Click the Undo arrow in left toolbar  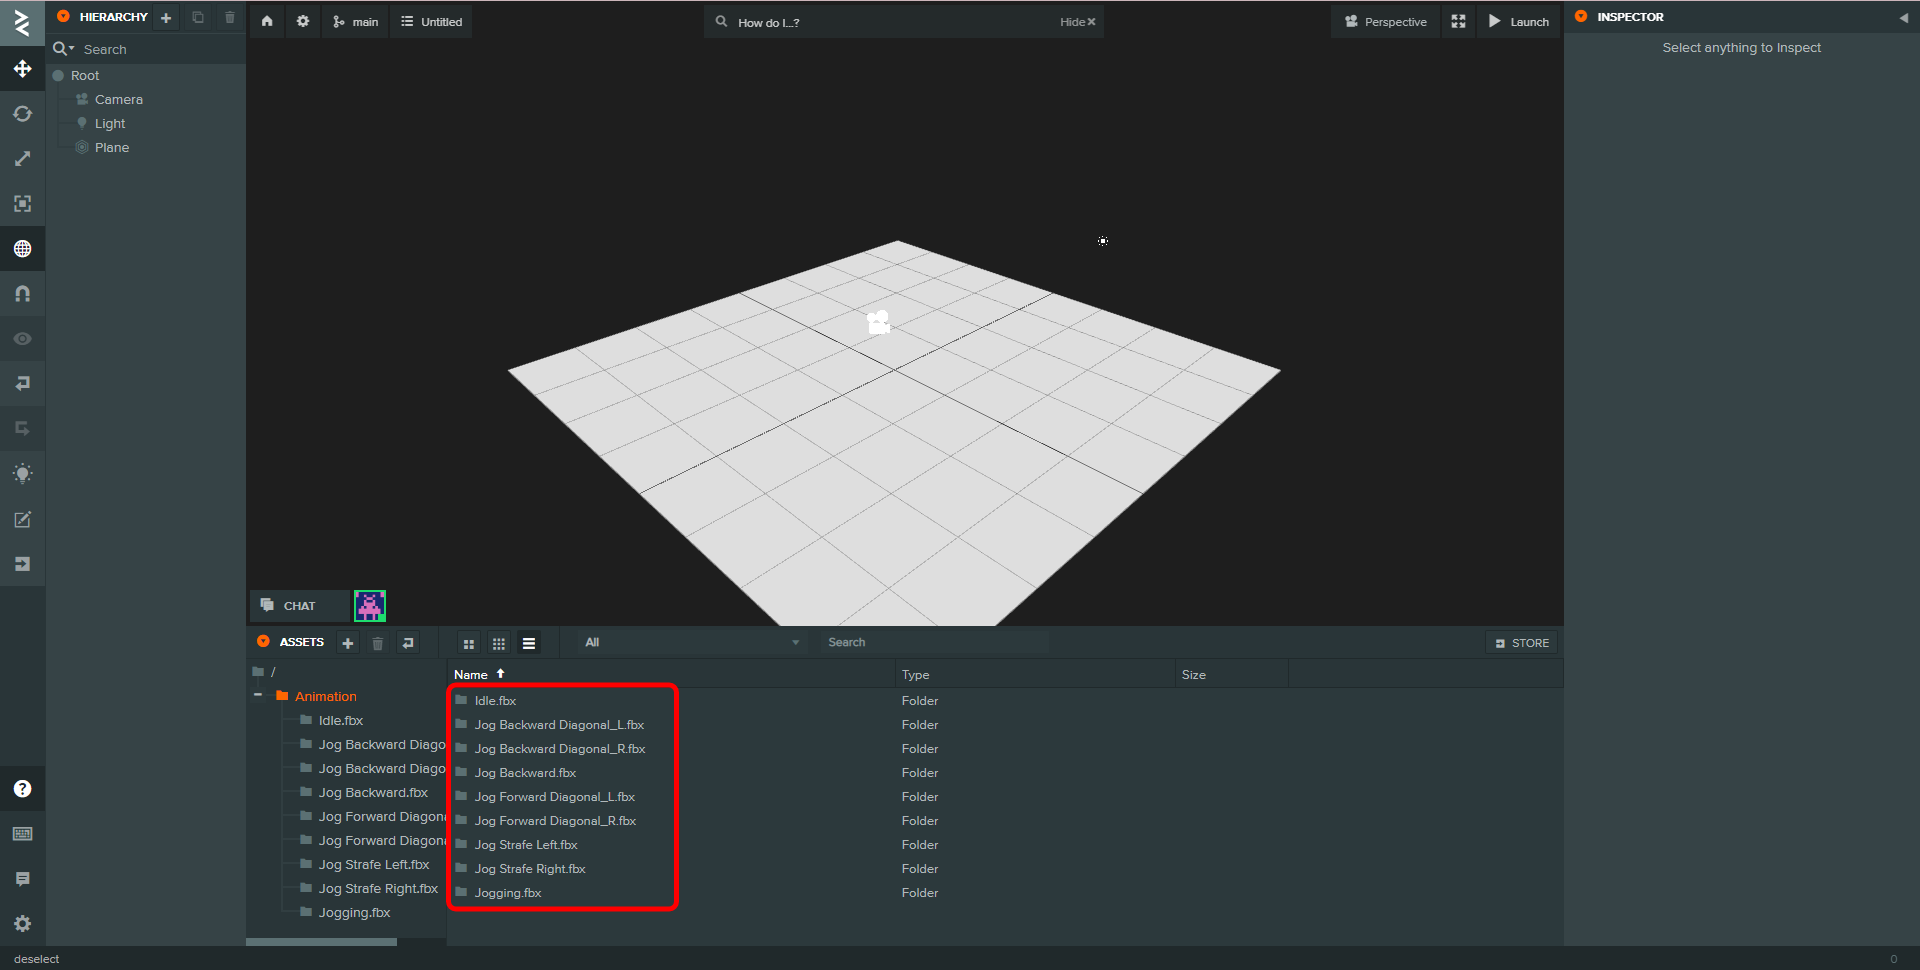(x=22, y=384)
